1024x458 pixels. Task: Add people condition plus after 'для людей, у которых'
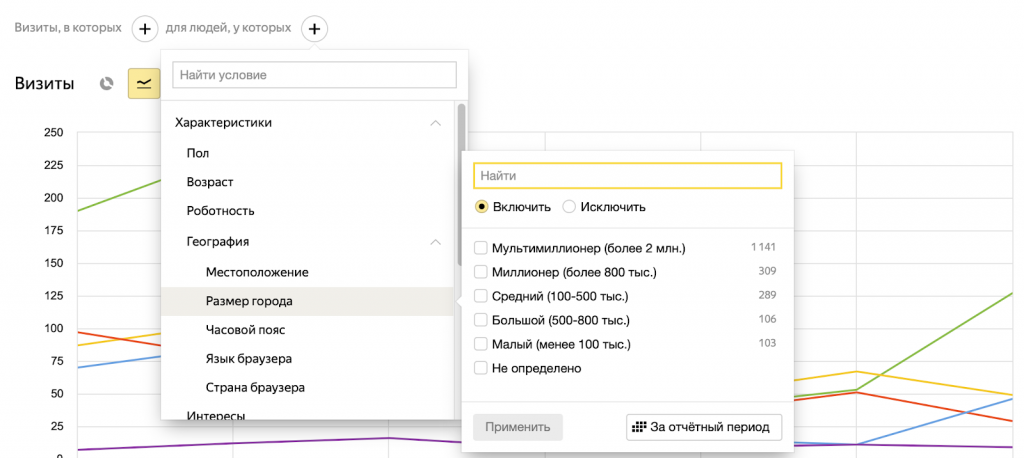tap(315, 29)
